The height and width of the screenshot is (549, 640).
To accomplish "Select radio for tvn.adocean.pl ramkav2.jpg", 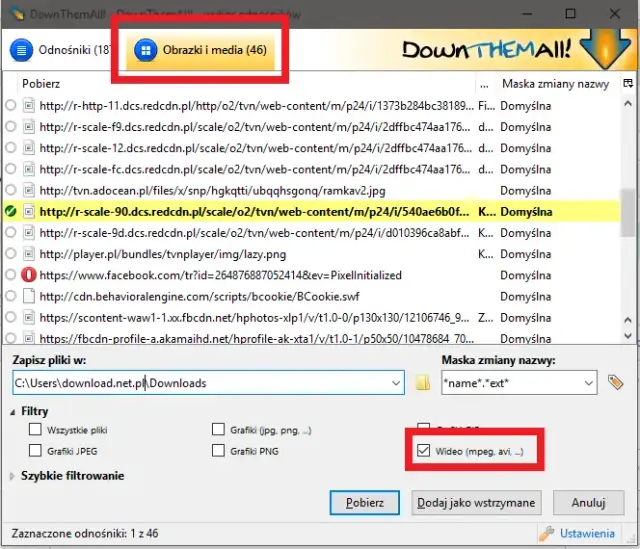I will click(x=11, y=190).
